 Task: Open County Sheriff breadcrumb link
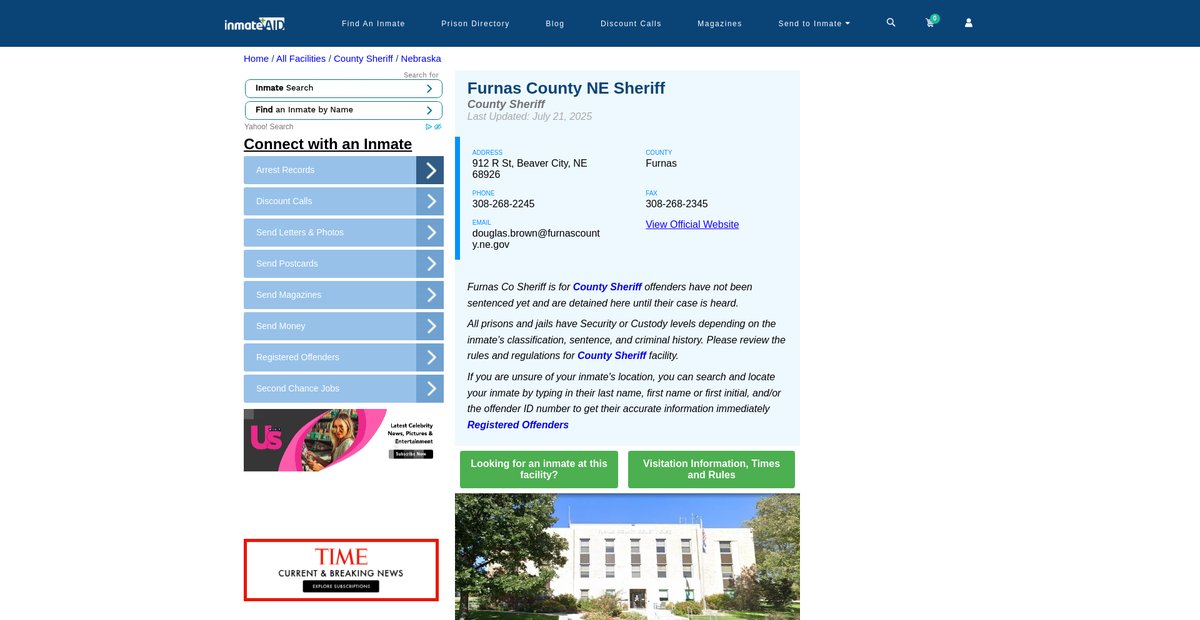click(363, 59)
